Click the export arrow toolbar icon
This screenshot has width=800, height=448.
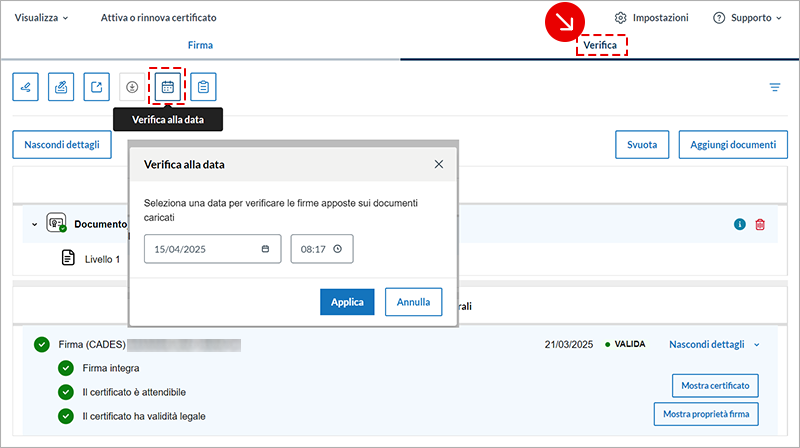point(96,87)
